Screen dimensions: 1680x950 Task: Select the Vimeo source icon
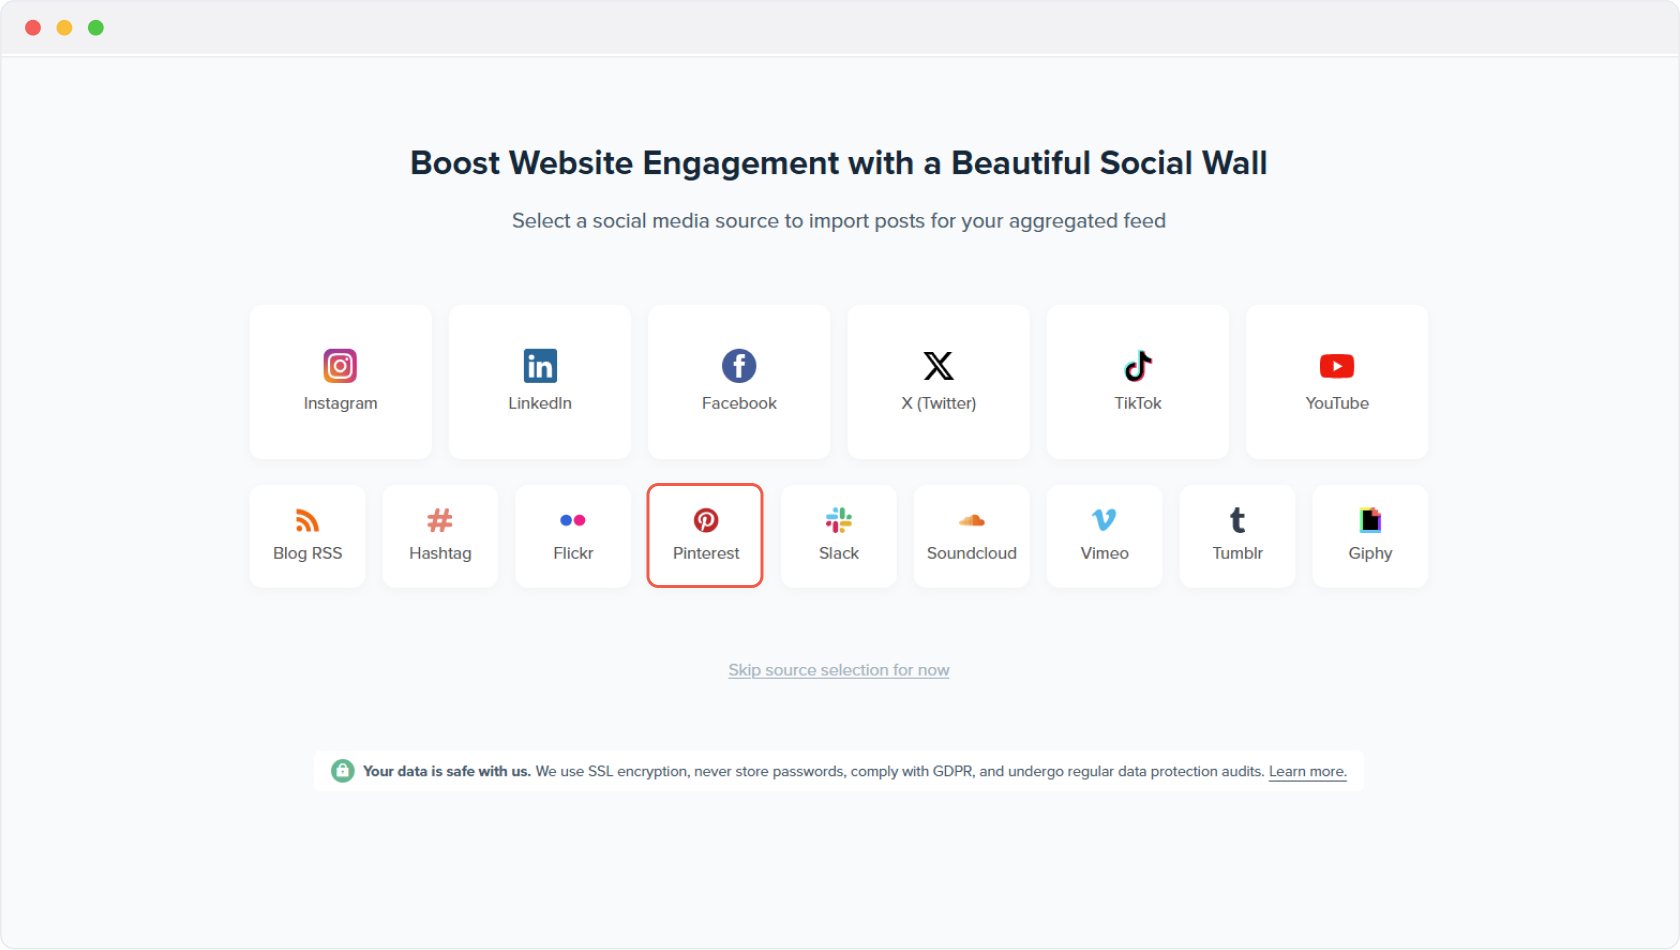pos(1104,520)
